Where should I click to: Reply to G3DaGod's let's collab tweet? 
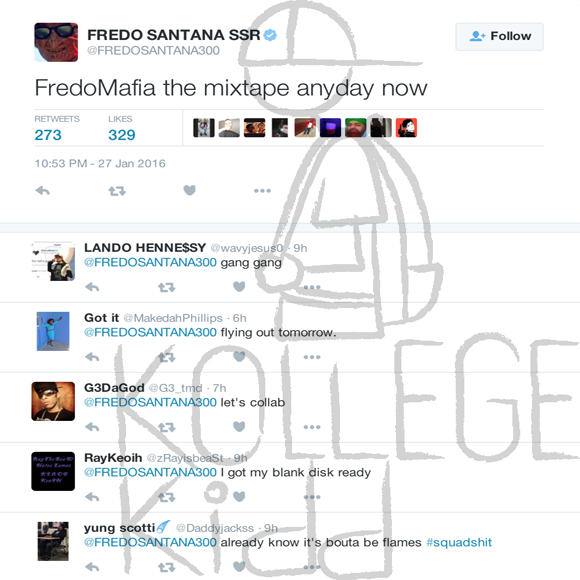coord(92,427)
